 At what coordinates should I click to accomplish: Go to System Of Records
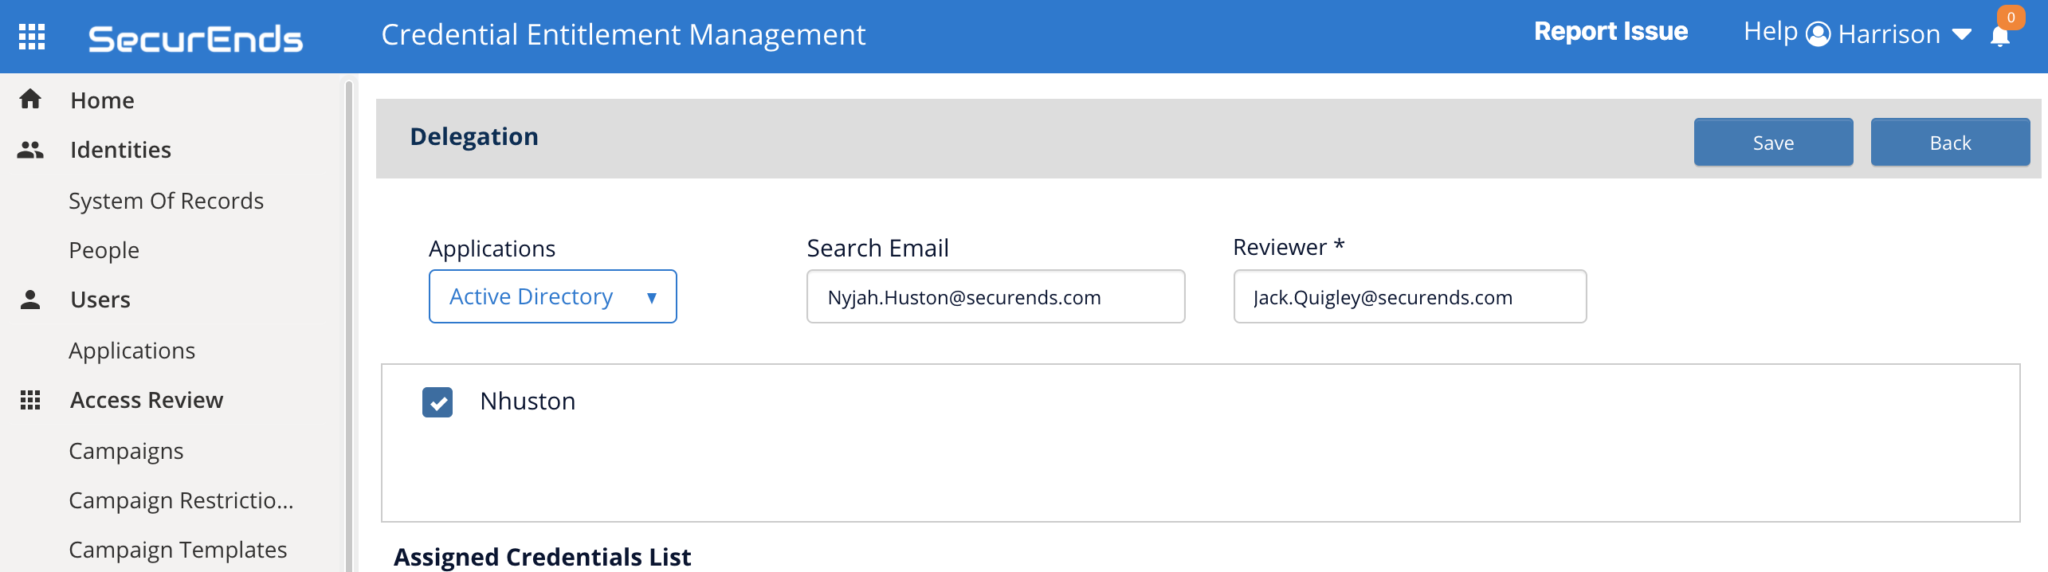(x=166, y=201)
